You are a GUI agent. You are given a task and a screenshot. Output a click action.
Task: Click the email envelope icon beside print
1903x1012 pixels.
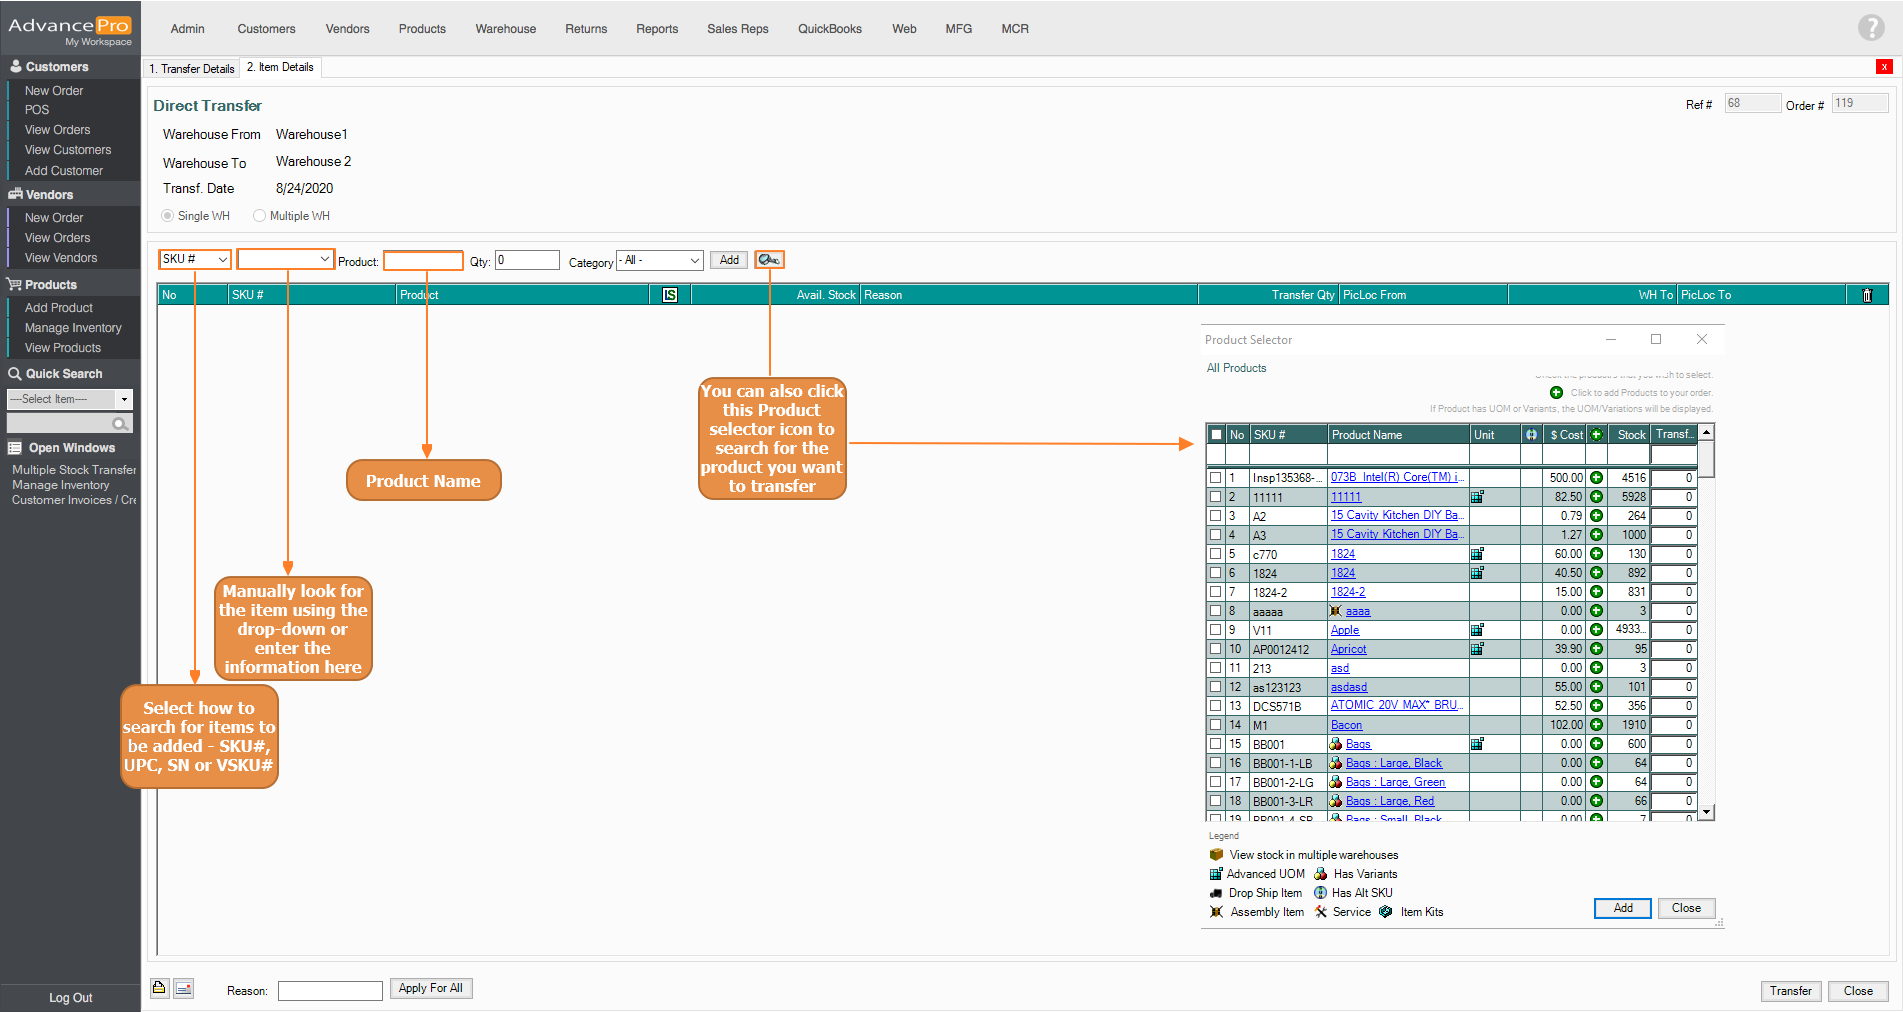(184, 988)
